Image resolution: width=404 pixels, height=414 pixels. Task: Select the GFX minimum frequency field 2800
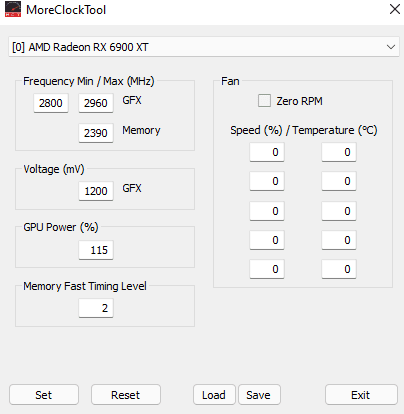click(x=51, y=103)
